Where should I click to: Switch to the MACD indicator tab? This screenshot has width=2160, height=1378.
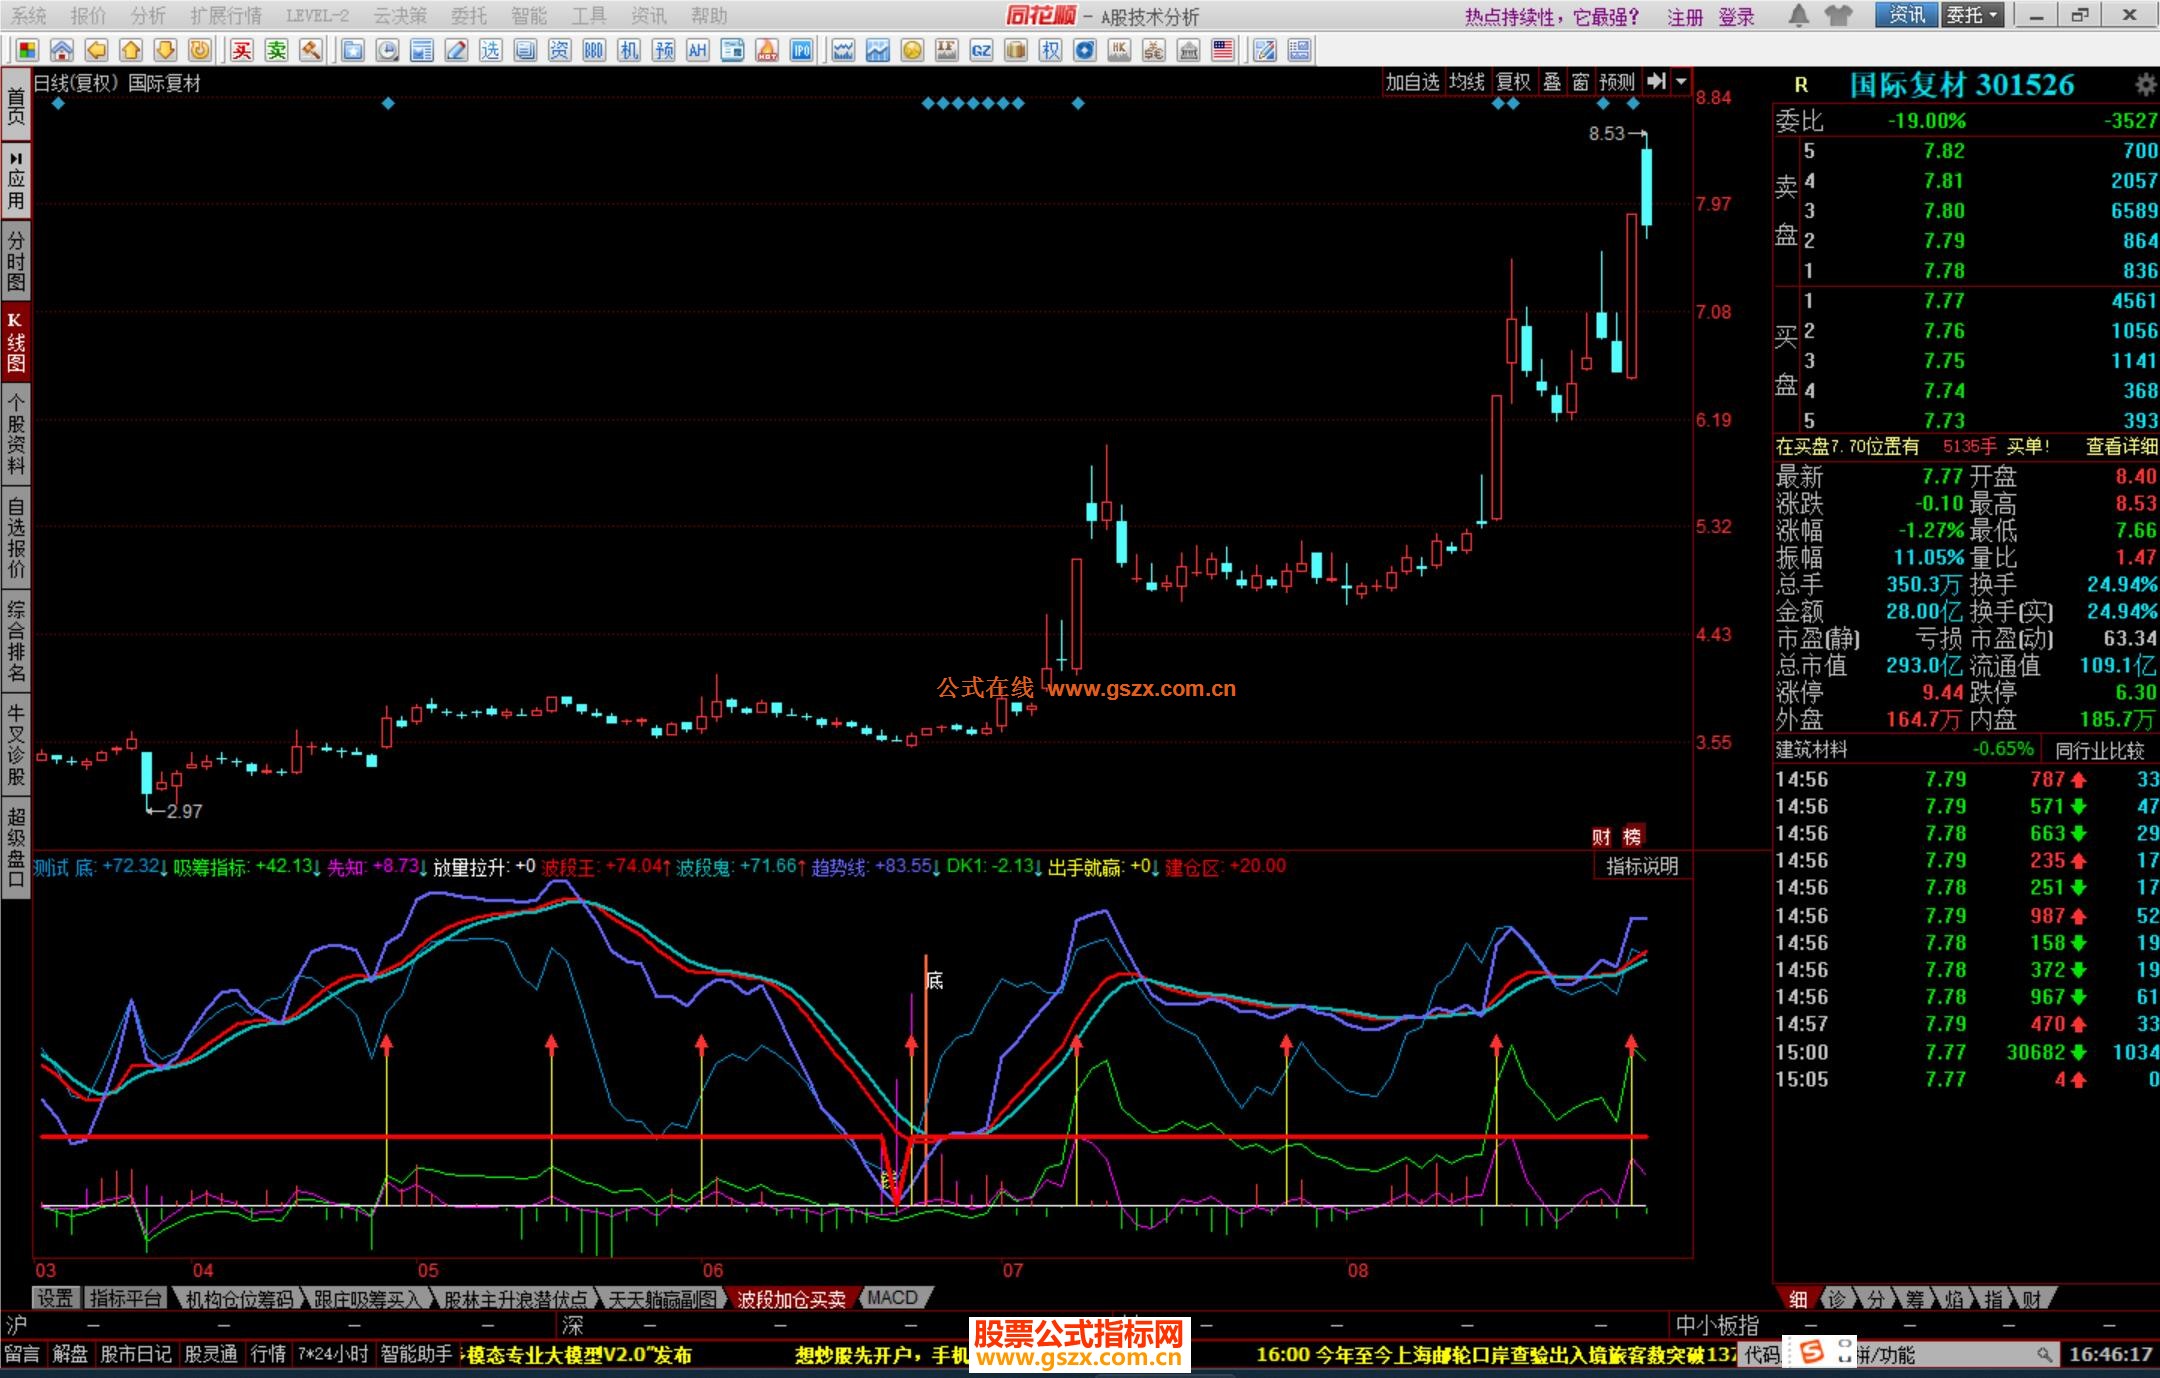click(893, 1298)
